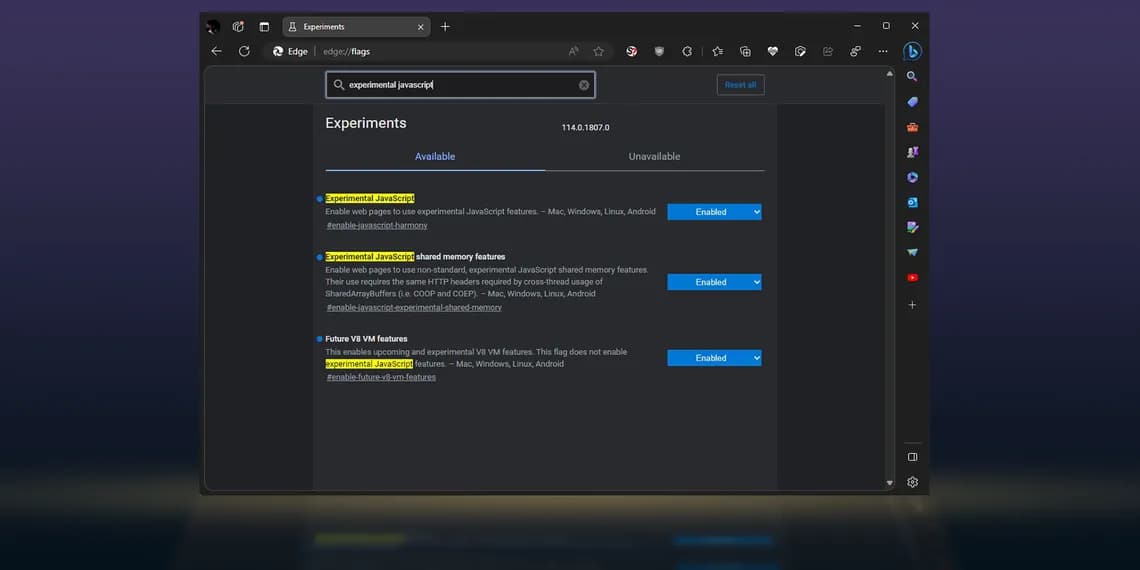Open the Extensions puzzle icon in toolbar
1140x570 pixels.
point(687,52)
